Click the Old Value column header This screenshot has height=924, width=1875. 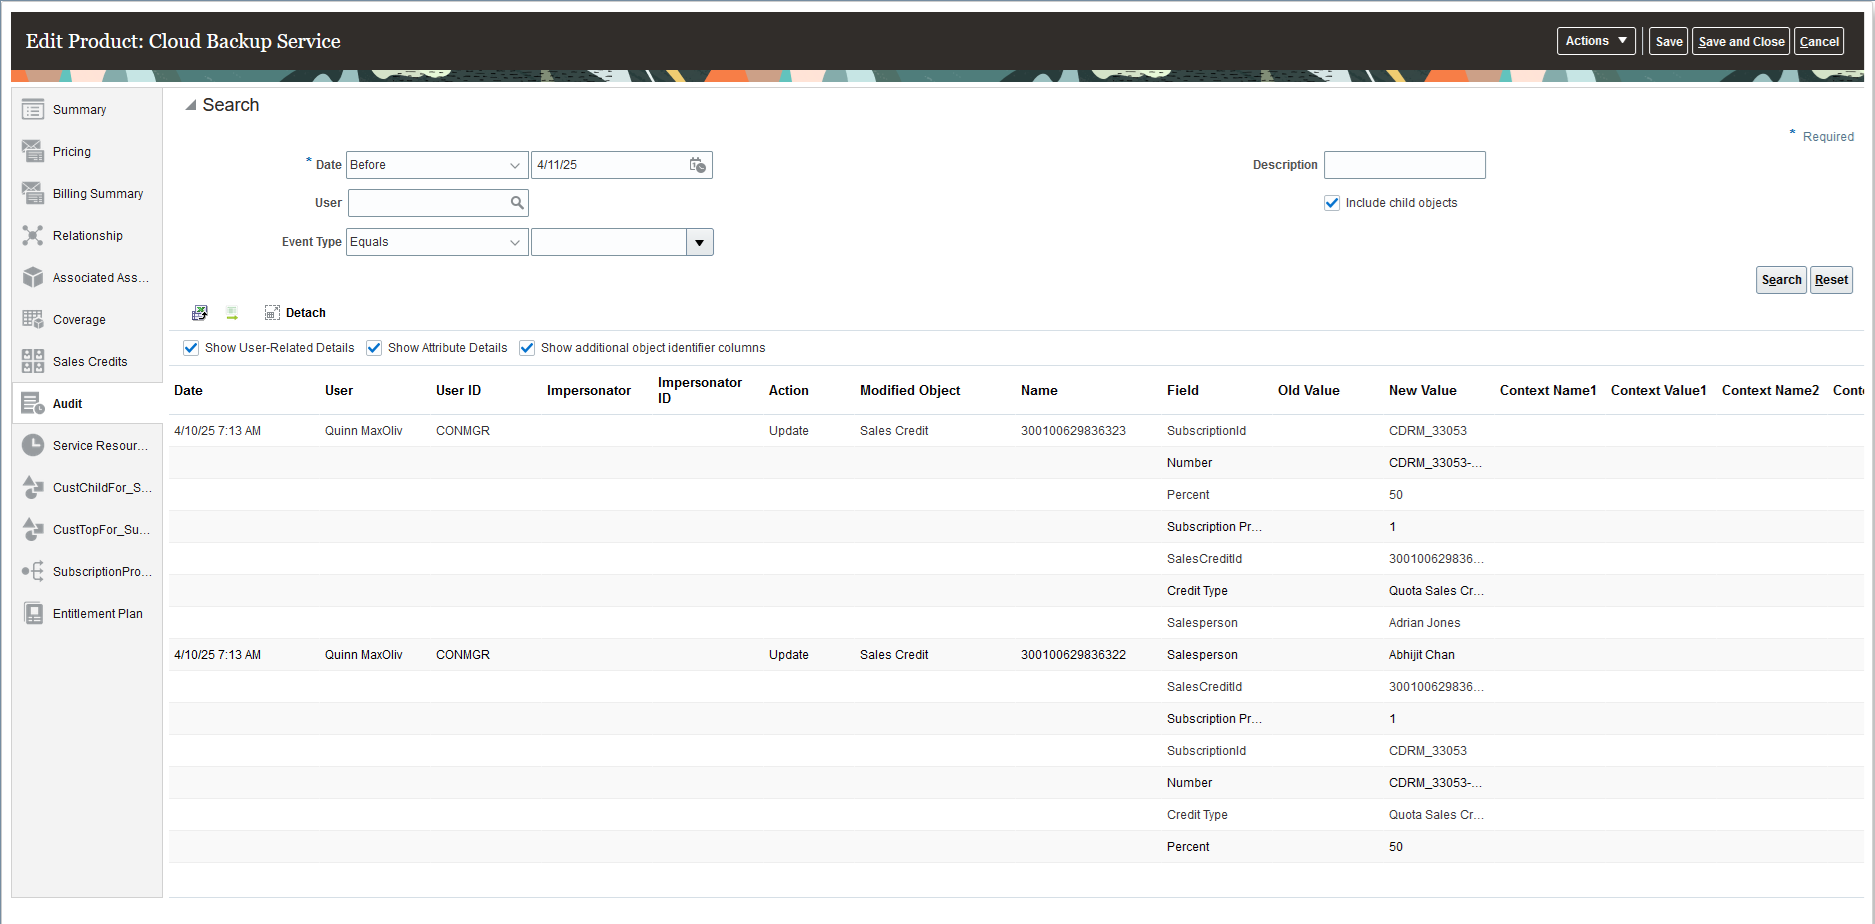[x=1308, y=391]
